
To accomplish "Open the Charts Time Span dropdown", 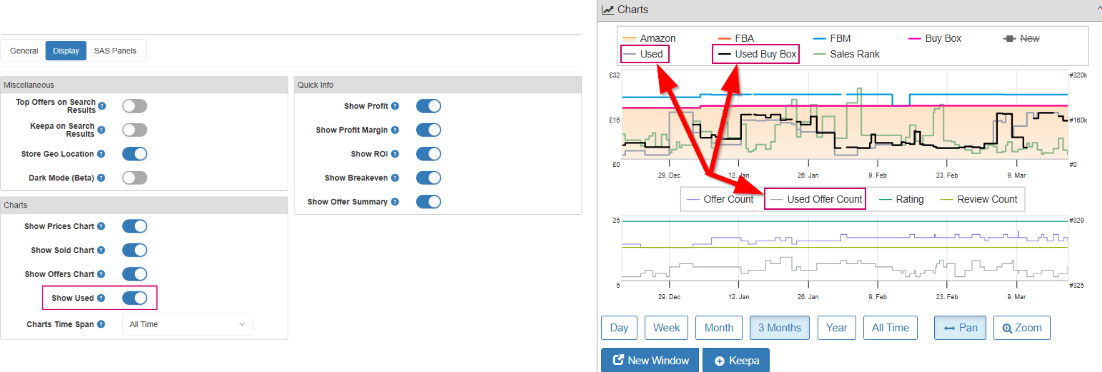I will (187, 324).
